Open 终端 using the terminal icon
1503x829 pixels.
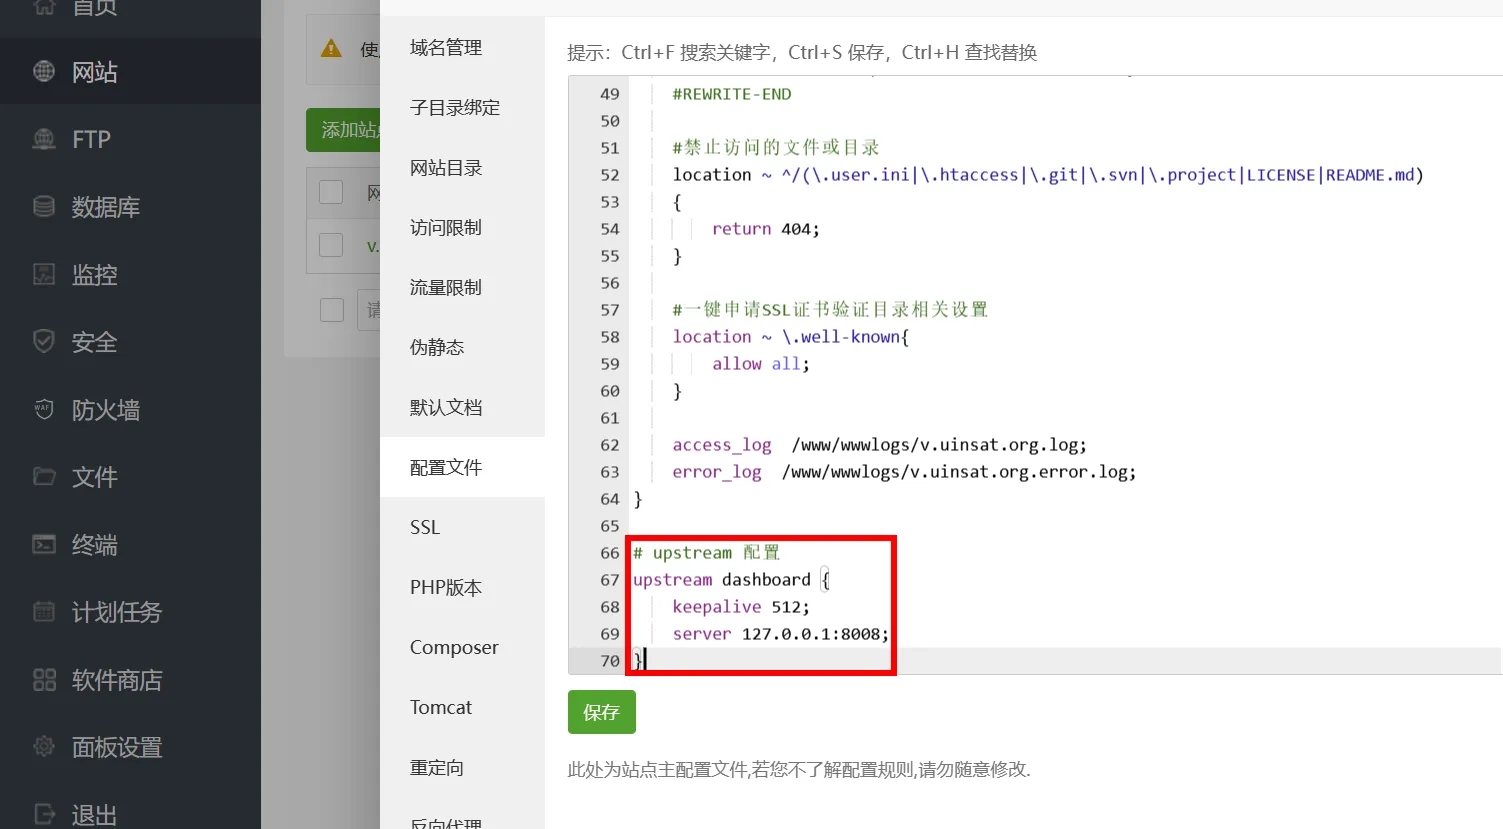click(44, 545)
